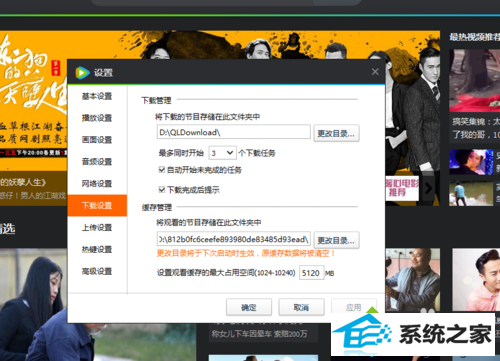Switch to 播放设置 tab
Image resolution: width=500 pixels, height=361 pixels.
[97, 118]
